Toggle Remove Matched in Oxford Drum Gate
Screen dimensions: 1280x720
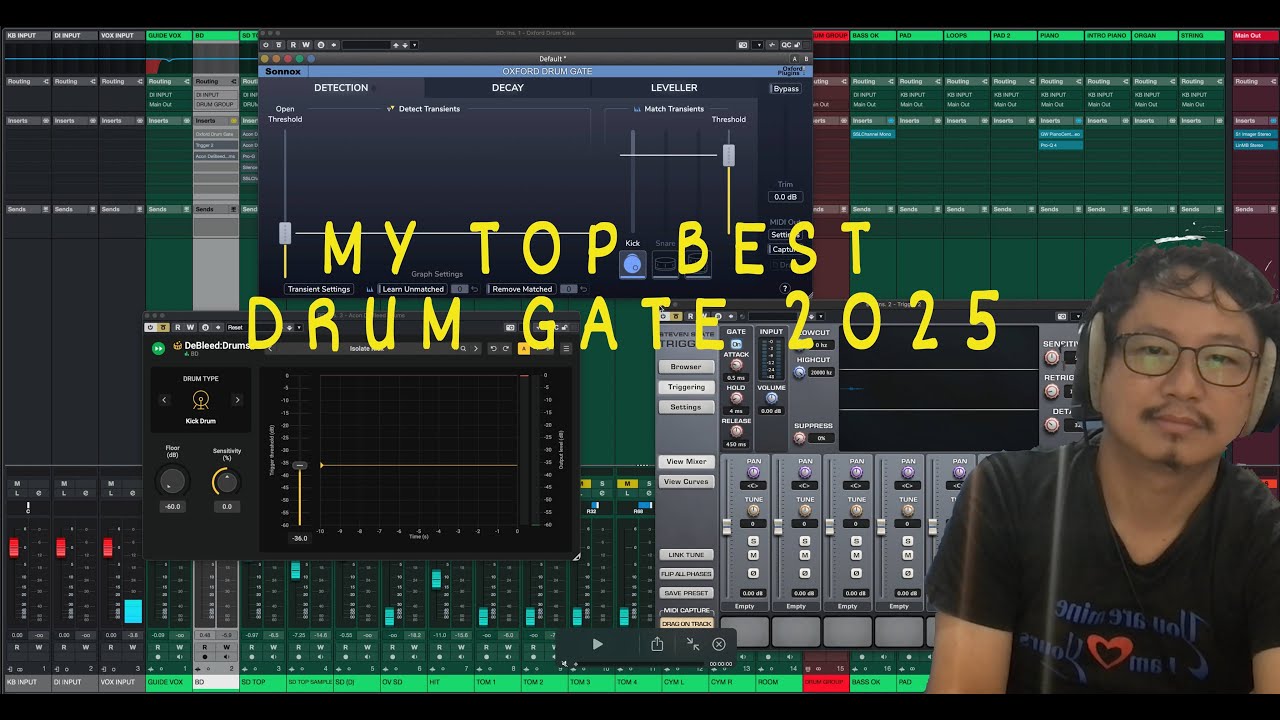coord(522,289)
